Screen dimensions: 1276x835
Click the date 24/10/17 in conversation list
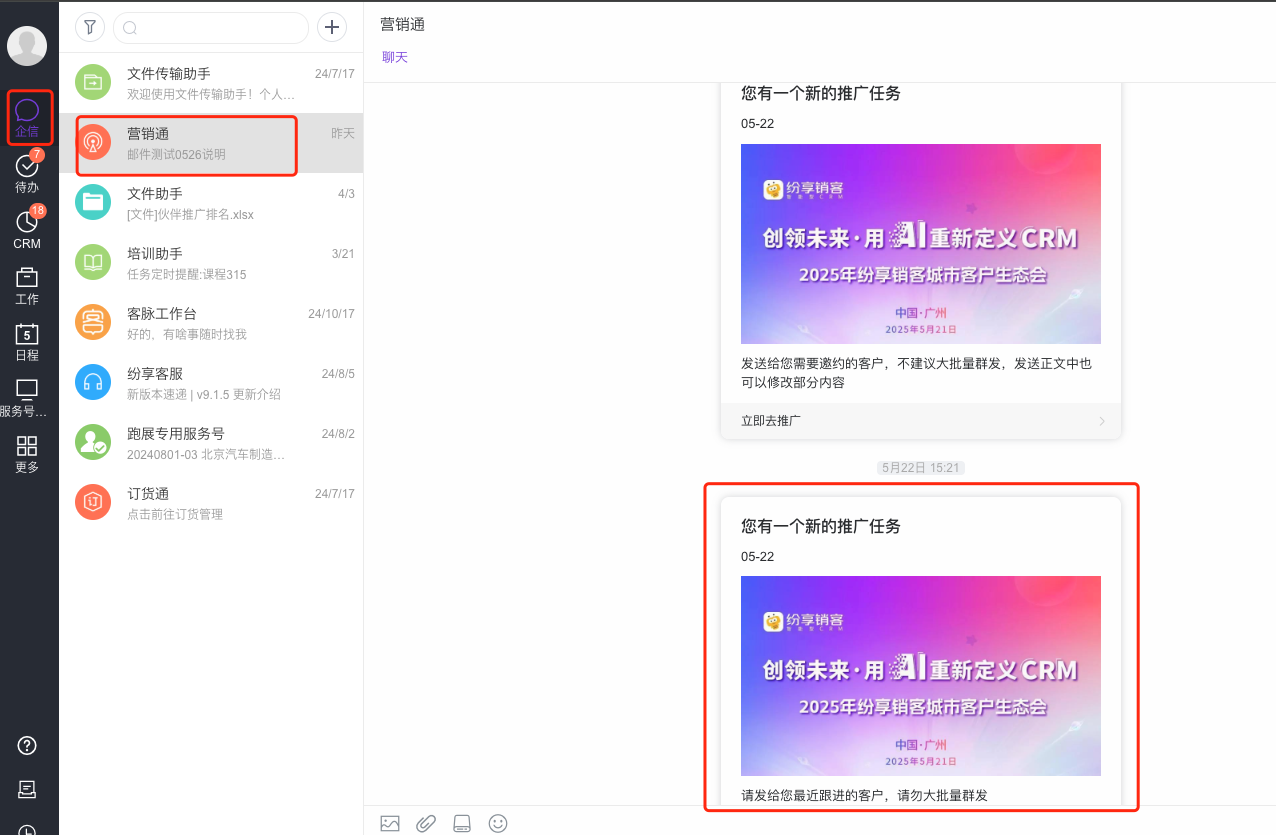[x=331, y=314]
